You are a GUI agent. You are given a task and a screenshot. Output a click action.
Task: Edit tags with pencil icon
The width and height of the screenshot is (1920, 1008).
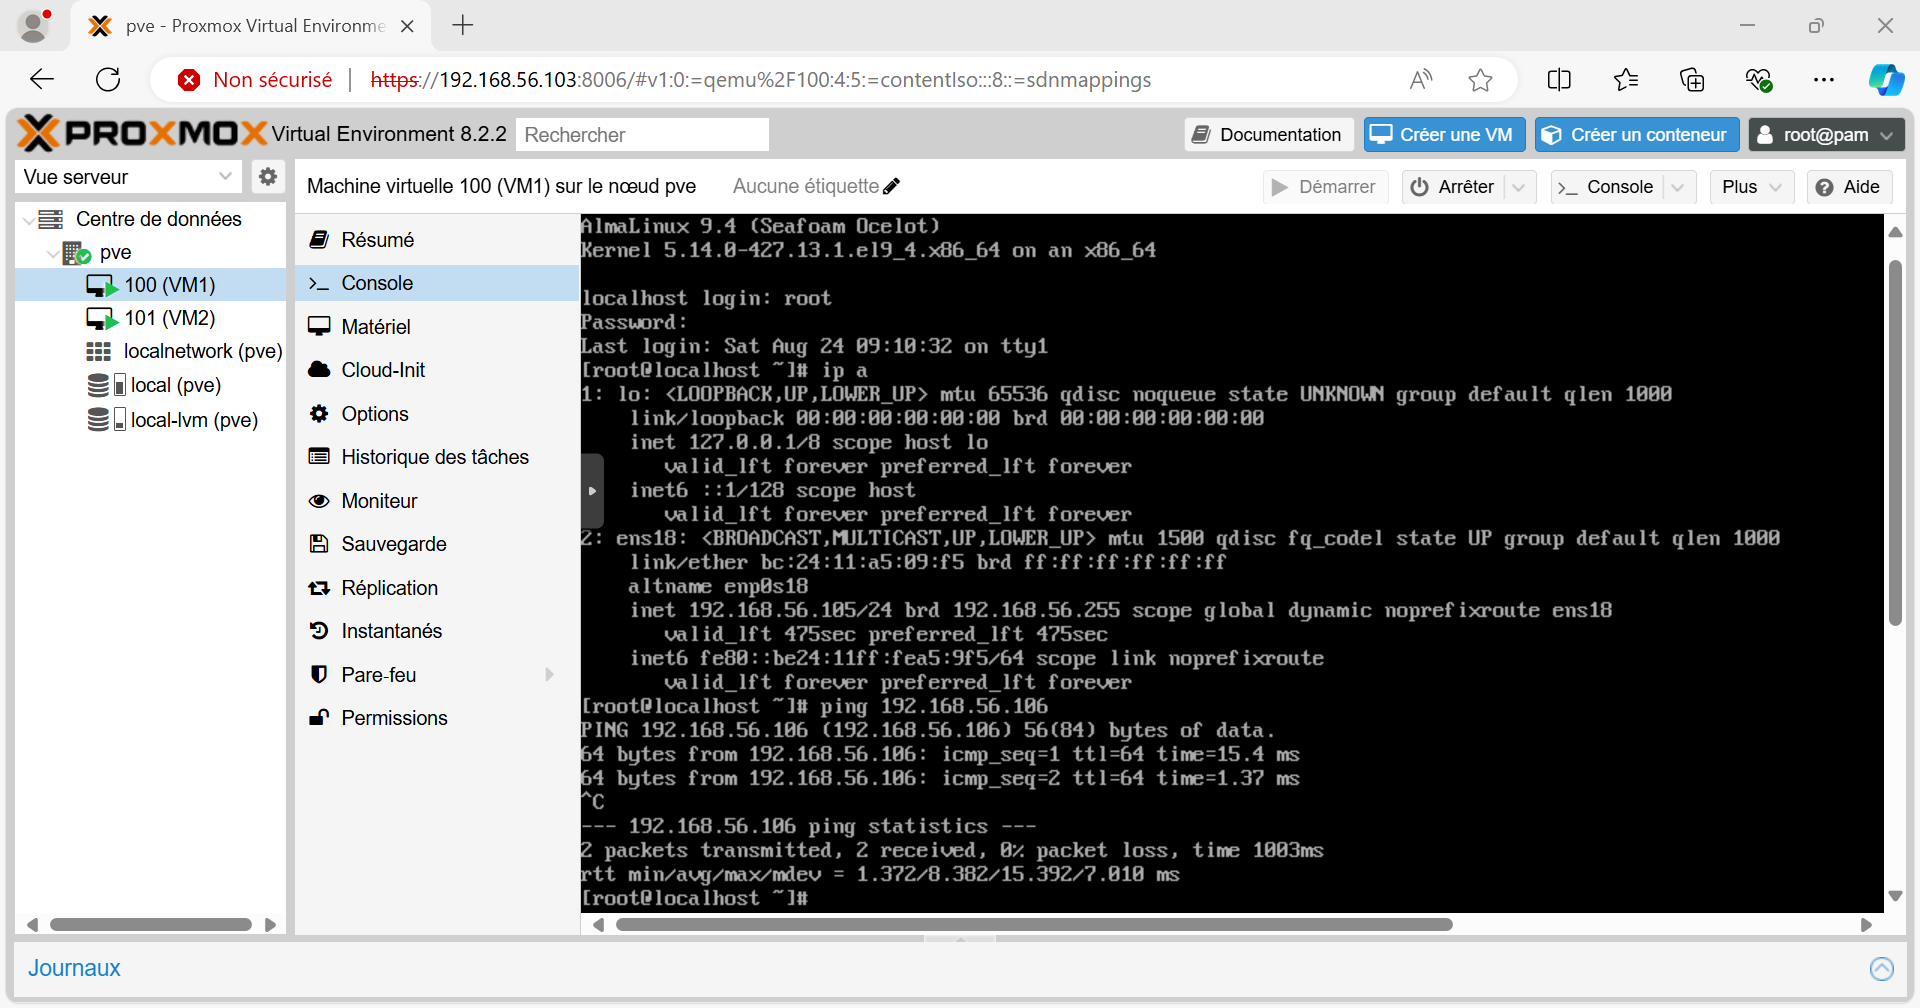(892, 186)
